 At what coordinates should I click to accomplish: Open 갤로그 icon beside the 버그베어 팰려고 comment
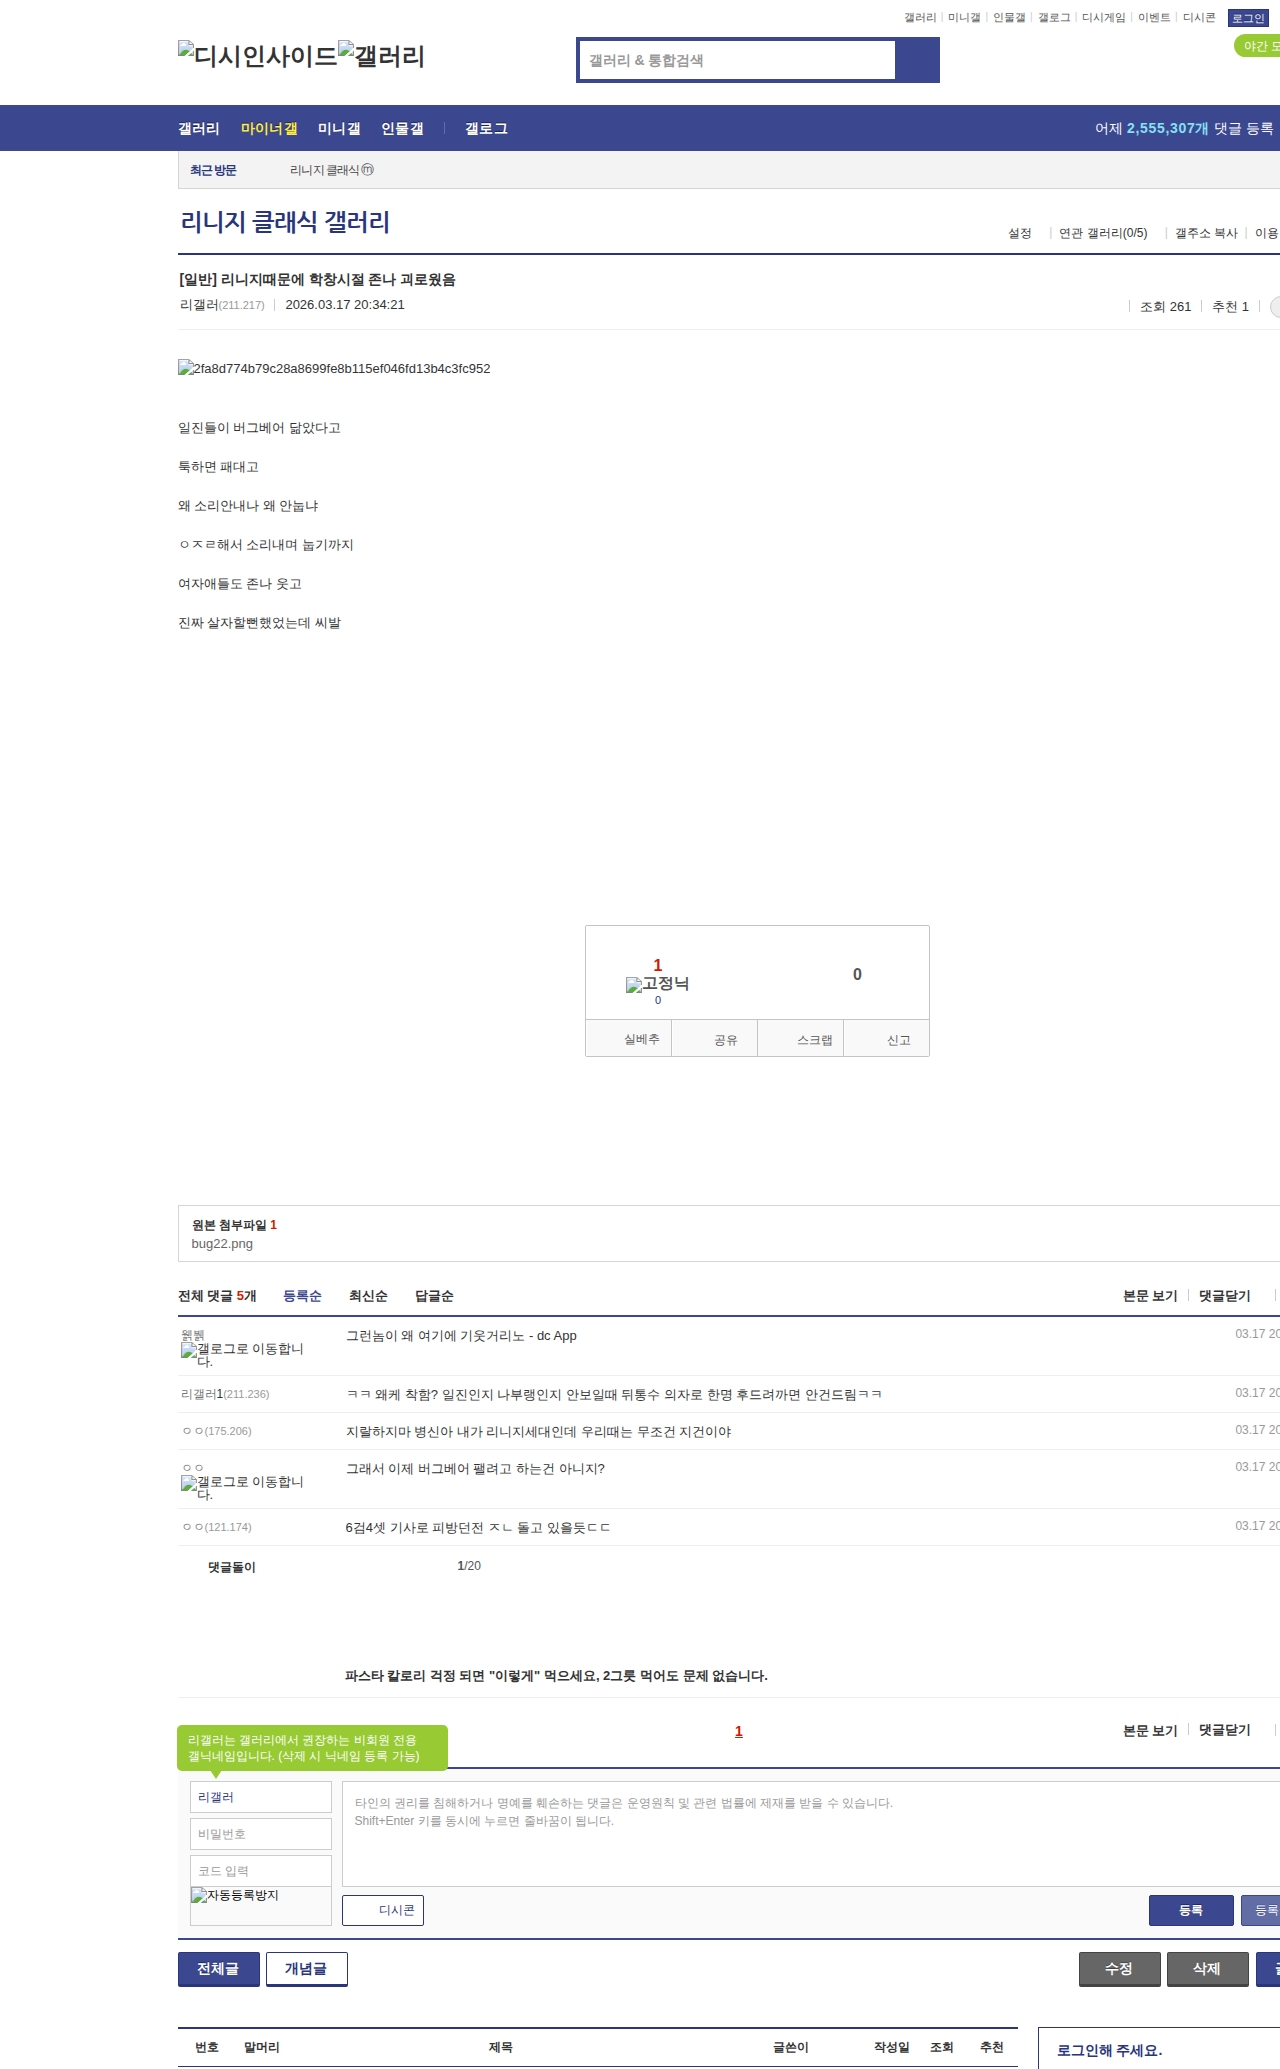click(x=242, y=1488)
